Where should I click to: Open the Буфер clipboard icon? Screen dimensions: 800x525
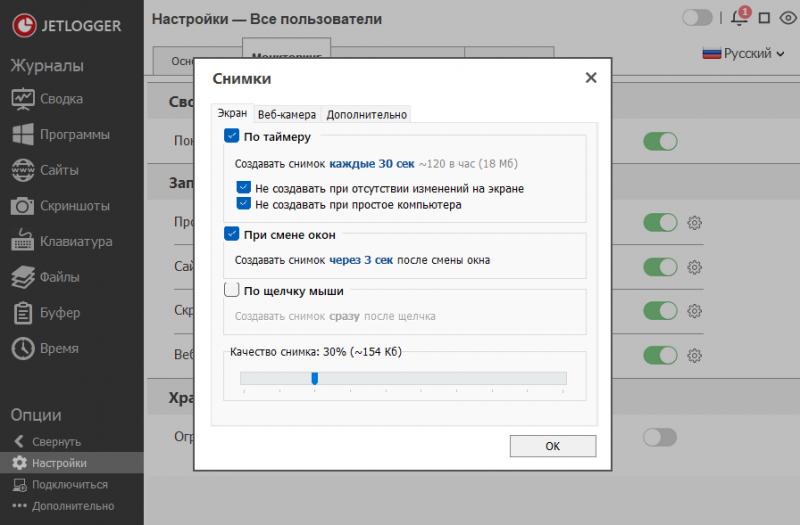(23, 313)
